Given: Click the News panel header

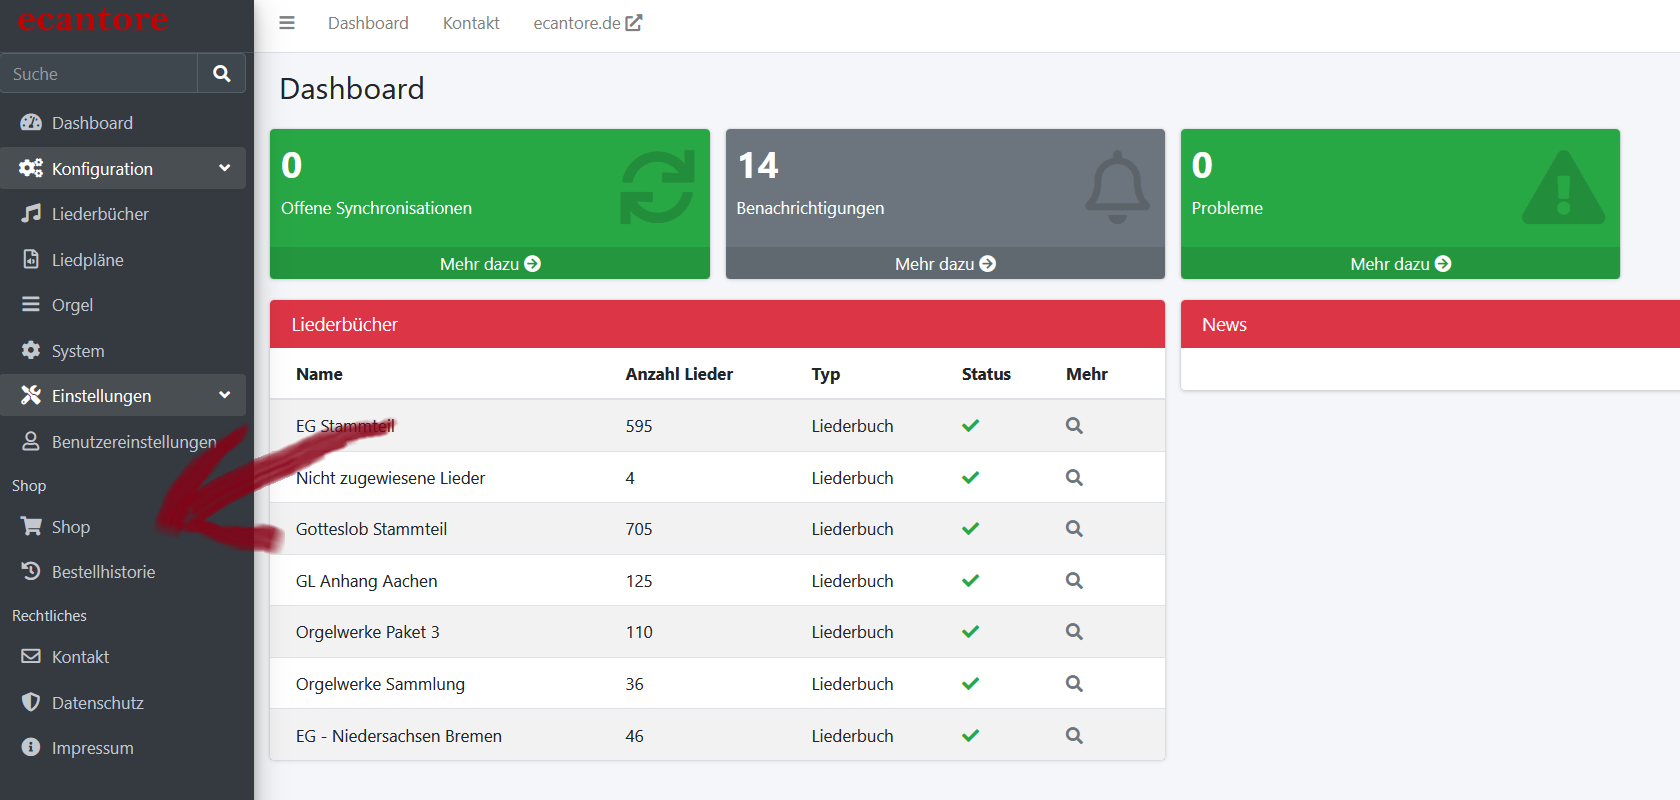Looking at the screenshot, I should (1430, 324).
